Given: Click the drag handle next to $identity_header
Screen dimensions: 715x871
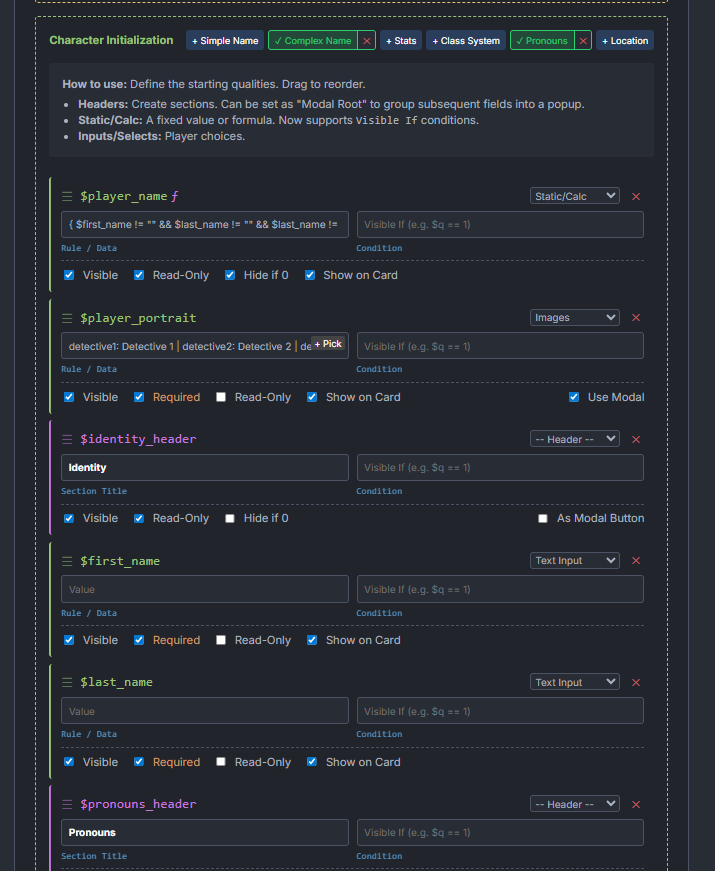Looking at the screenshot, I should (68, 439).
